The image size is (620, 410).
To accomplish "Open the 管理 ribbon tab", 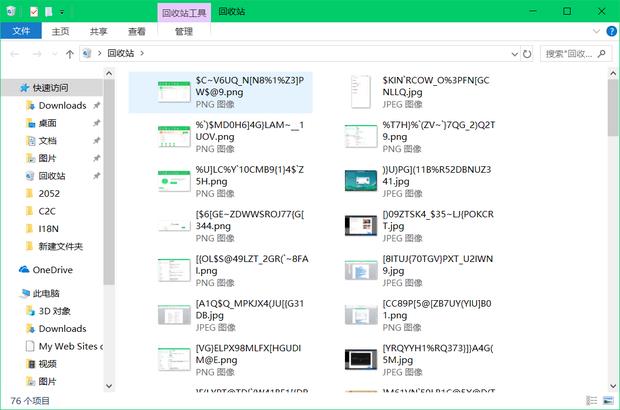I will (183, 32).
